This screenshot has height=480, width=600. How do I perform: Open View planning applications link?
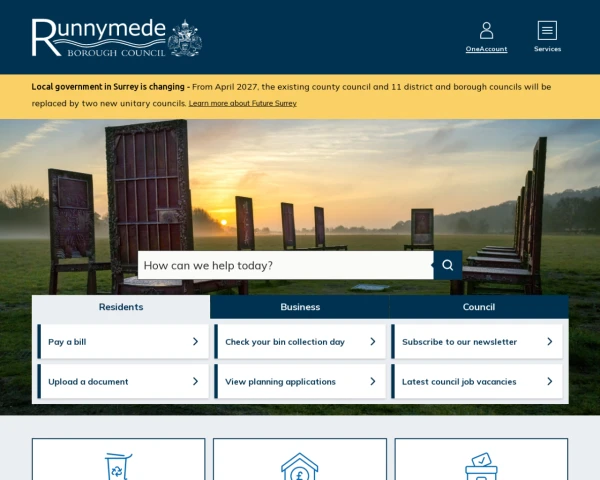[281, 382]
